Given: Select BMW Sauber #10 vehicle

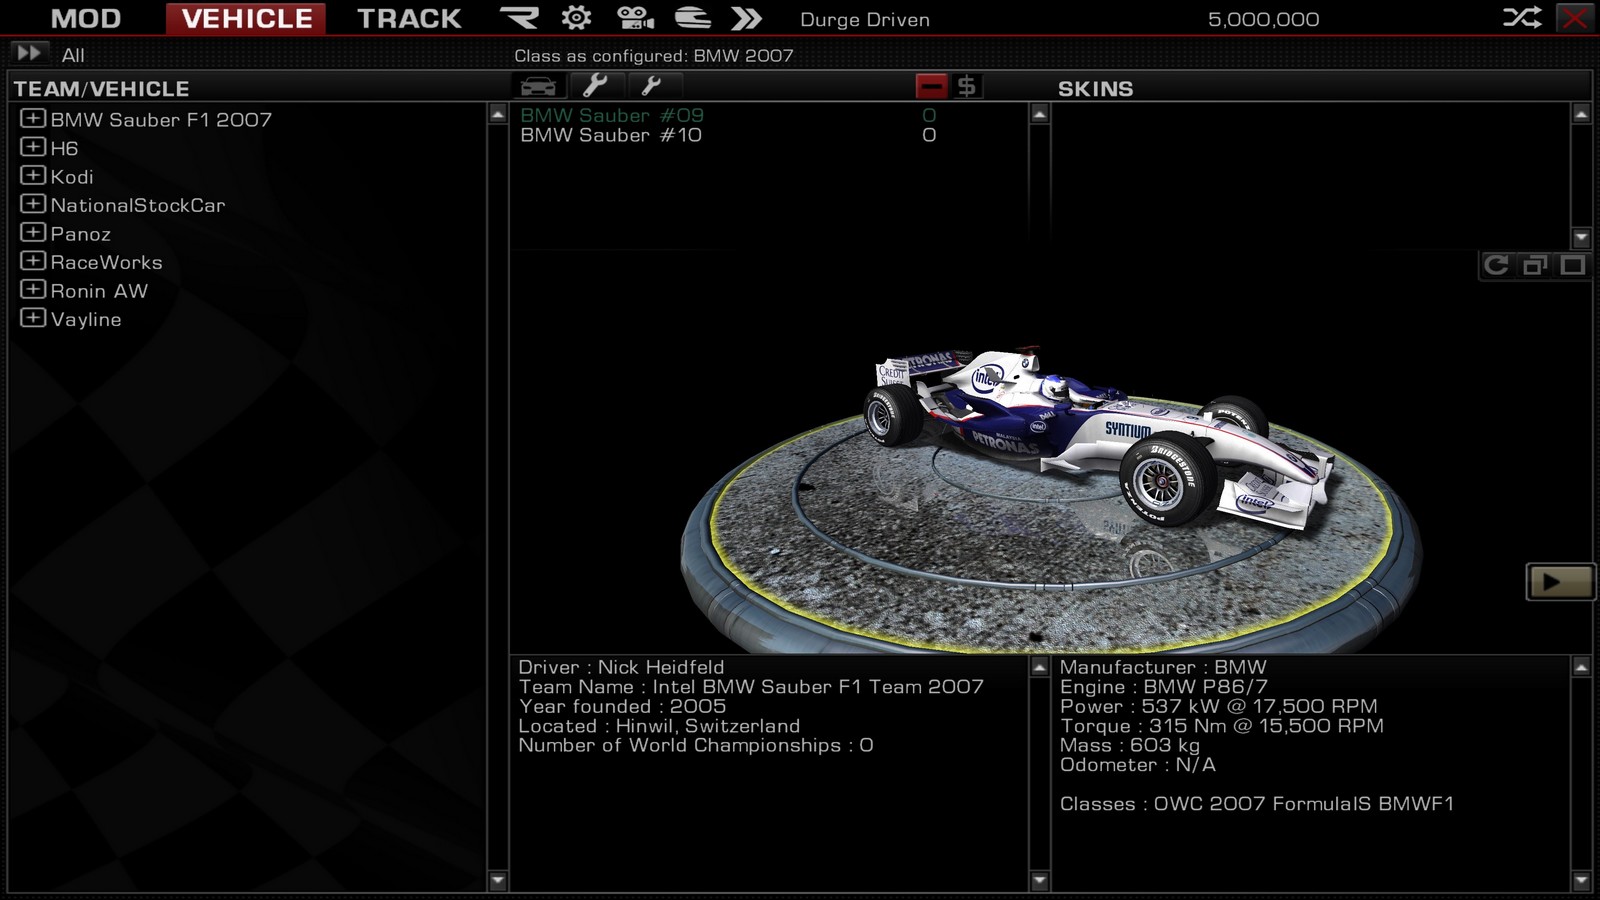Looking at the screenshot, I should coord(611,135).
